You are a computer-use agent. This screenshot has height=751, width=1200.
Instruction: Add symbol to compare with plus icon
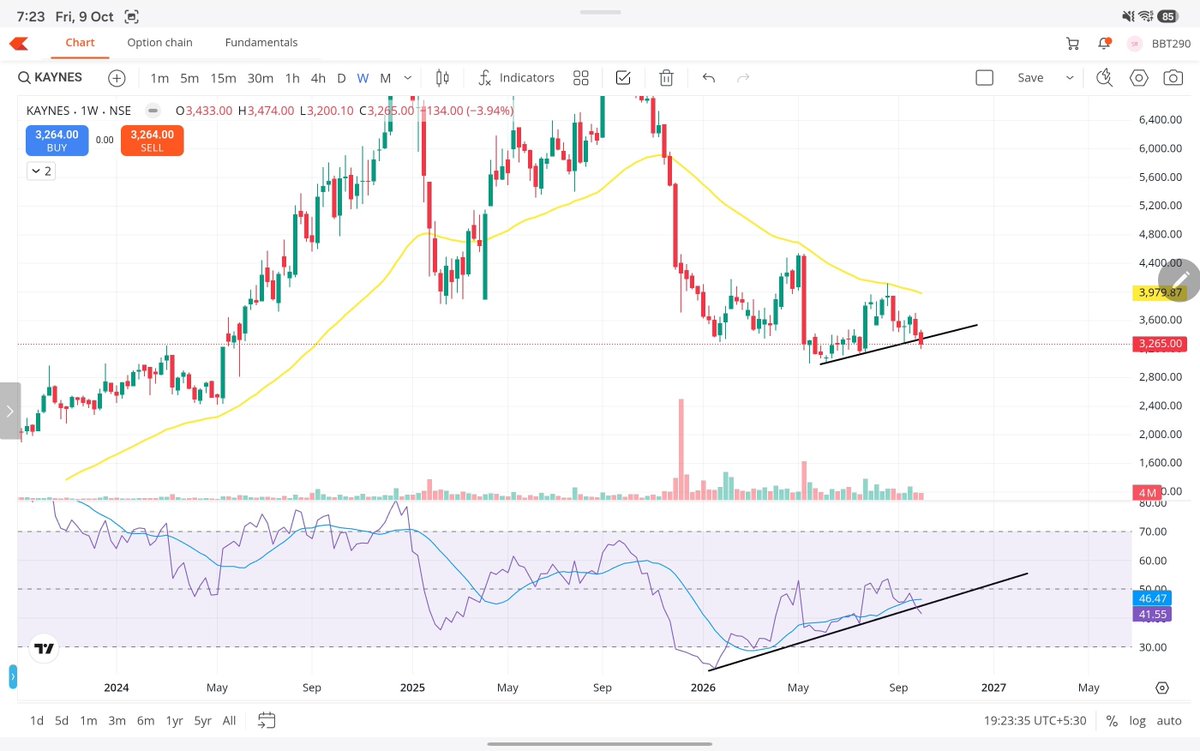(x=117, y=78)
